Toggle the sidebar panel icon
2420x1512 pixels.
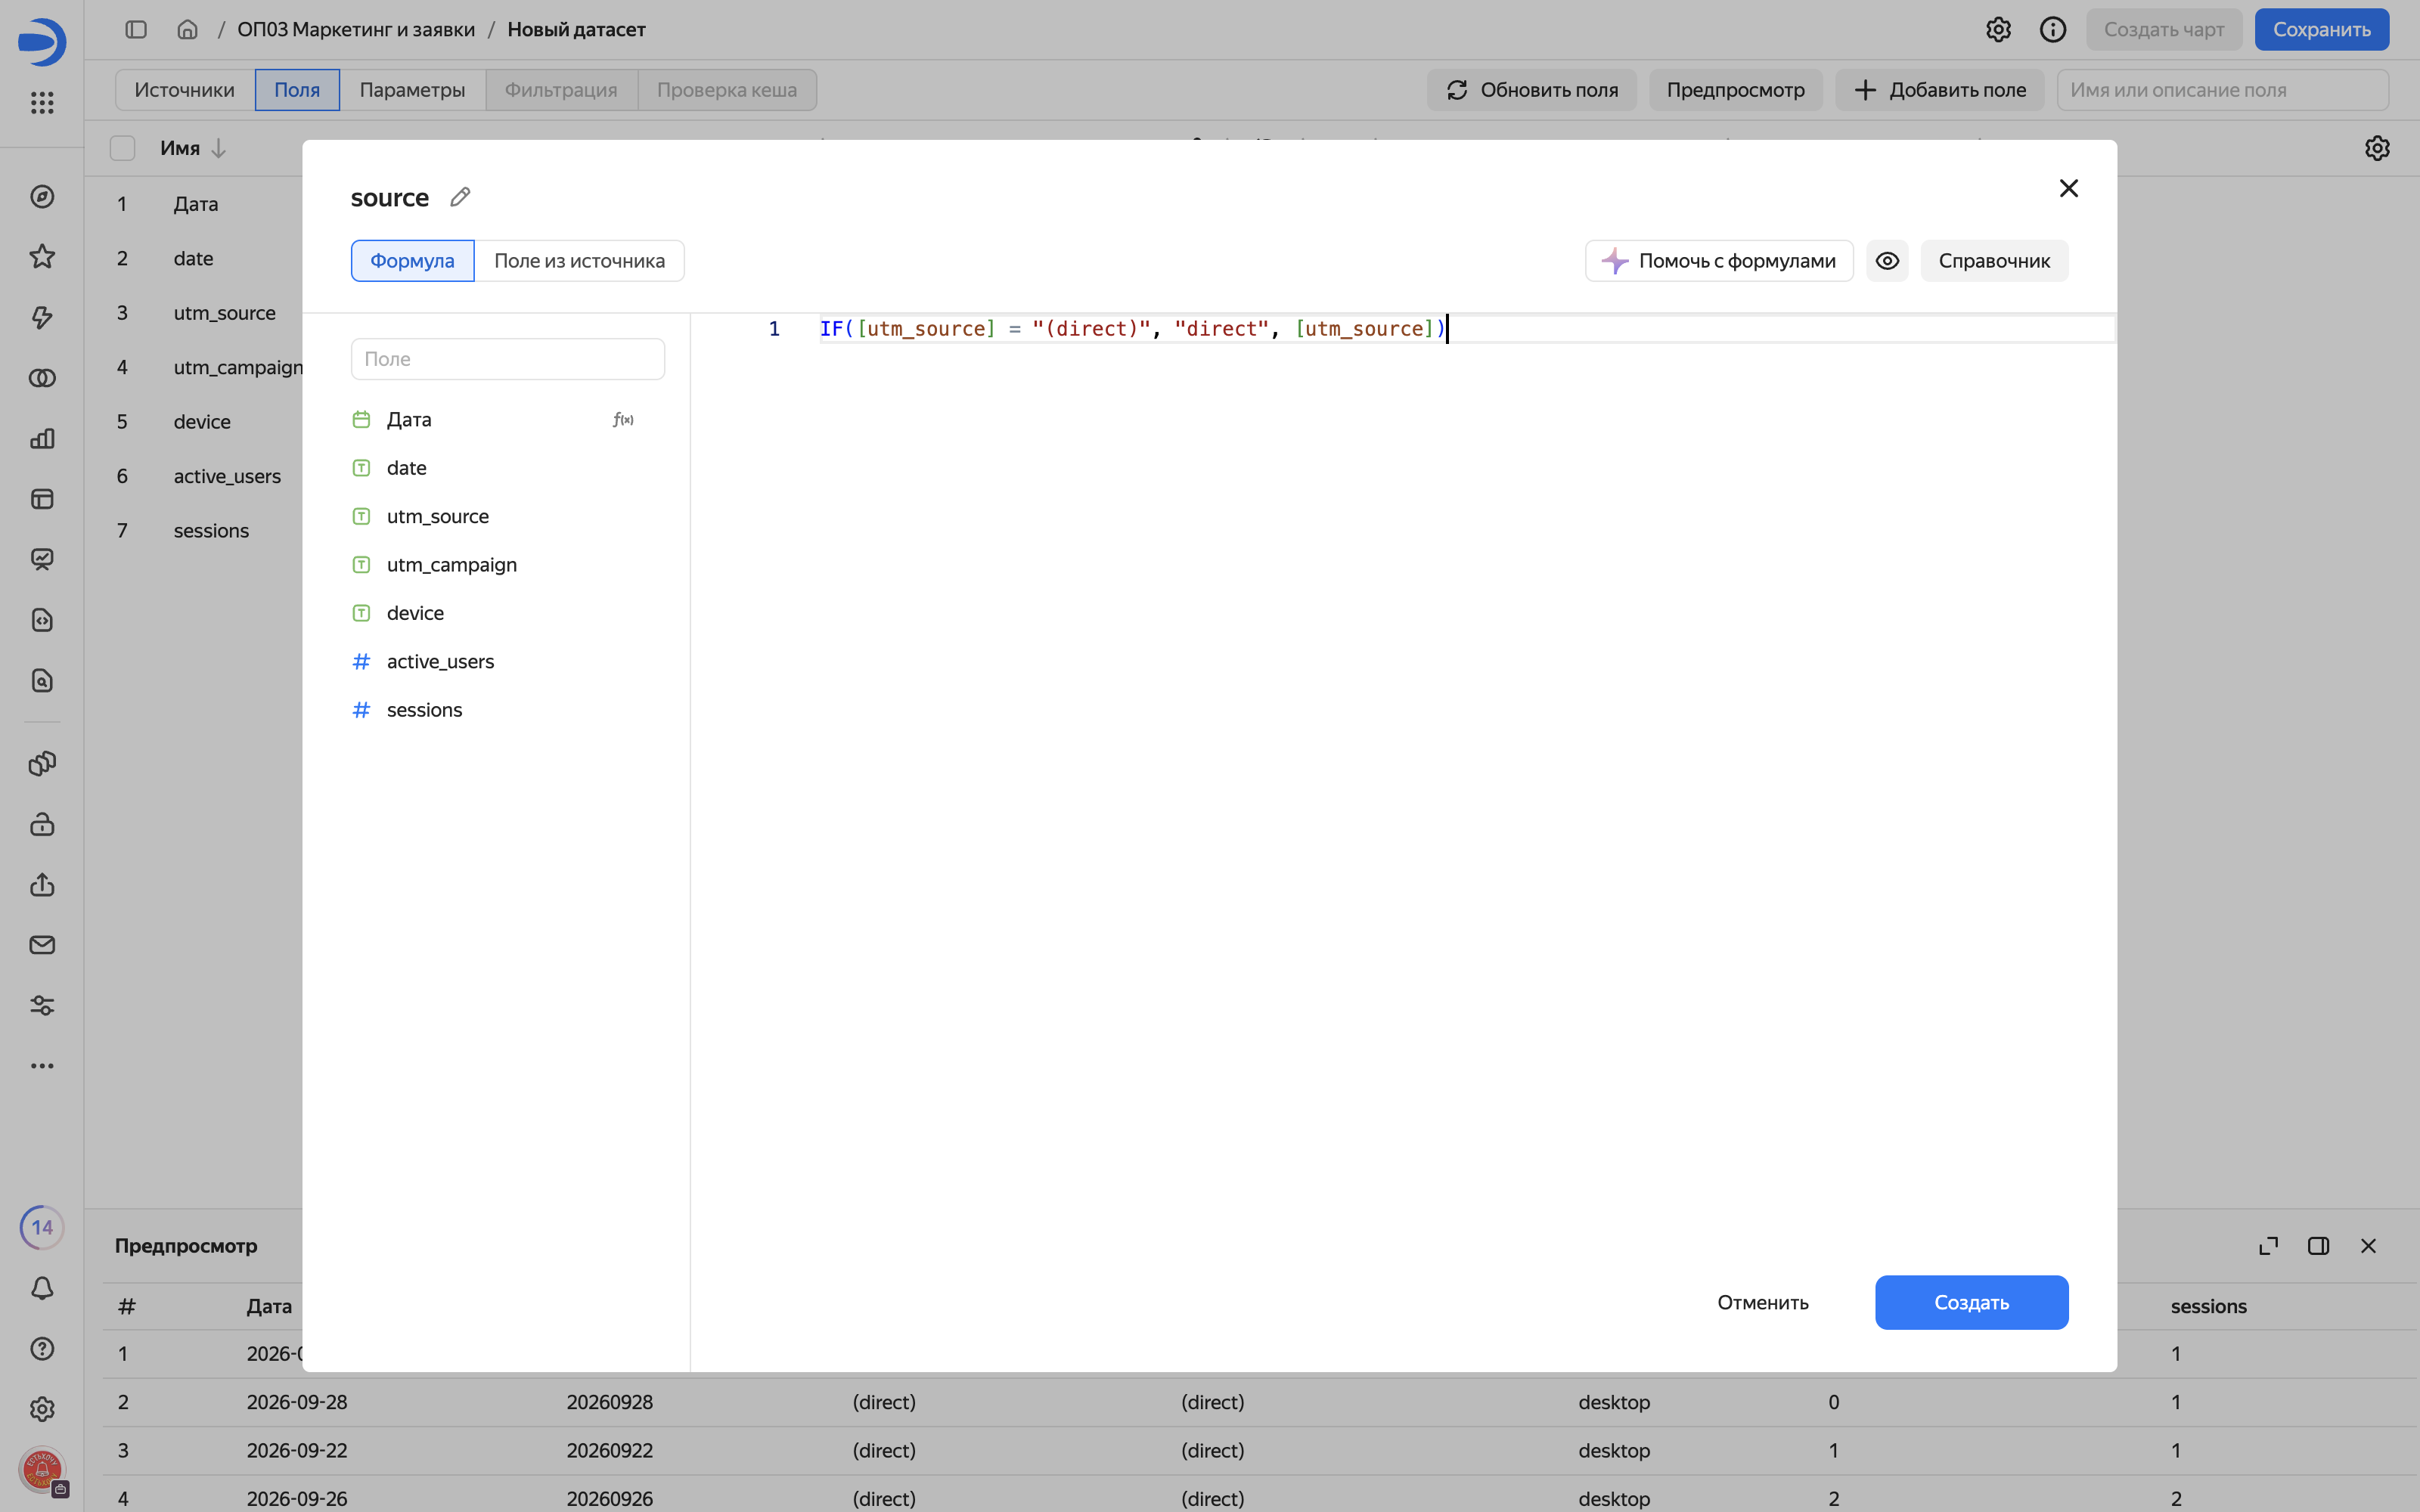[136, 29]
